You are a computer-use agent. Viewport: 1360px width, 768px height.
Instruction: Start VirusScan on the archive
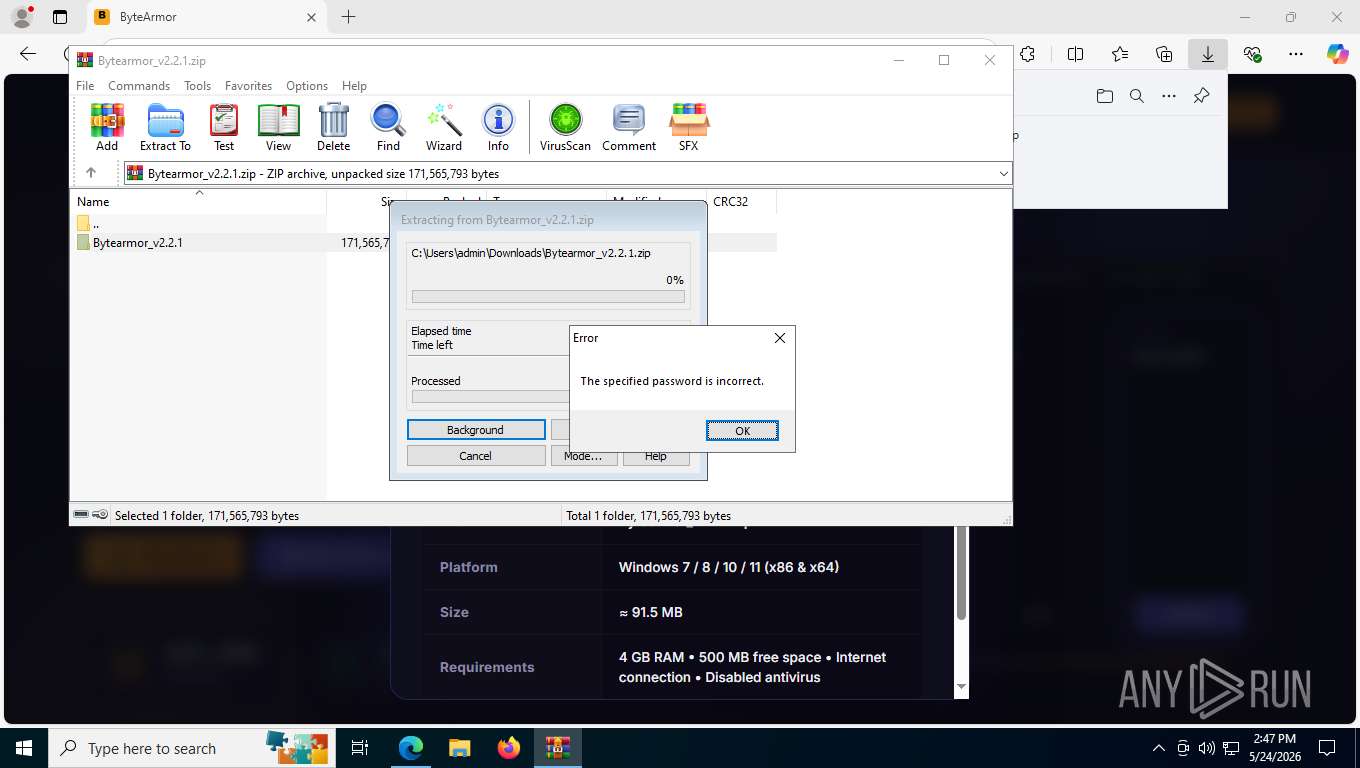tap(565, 127)
